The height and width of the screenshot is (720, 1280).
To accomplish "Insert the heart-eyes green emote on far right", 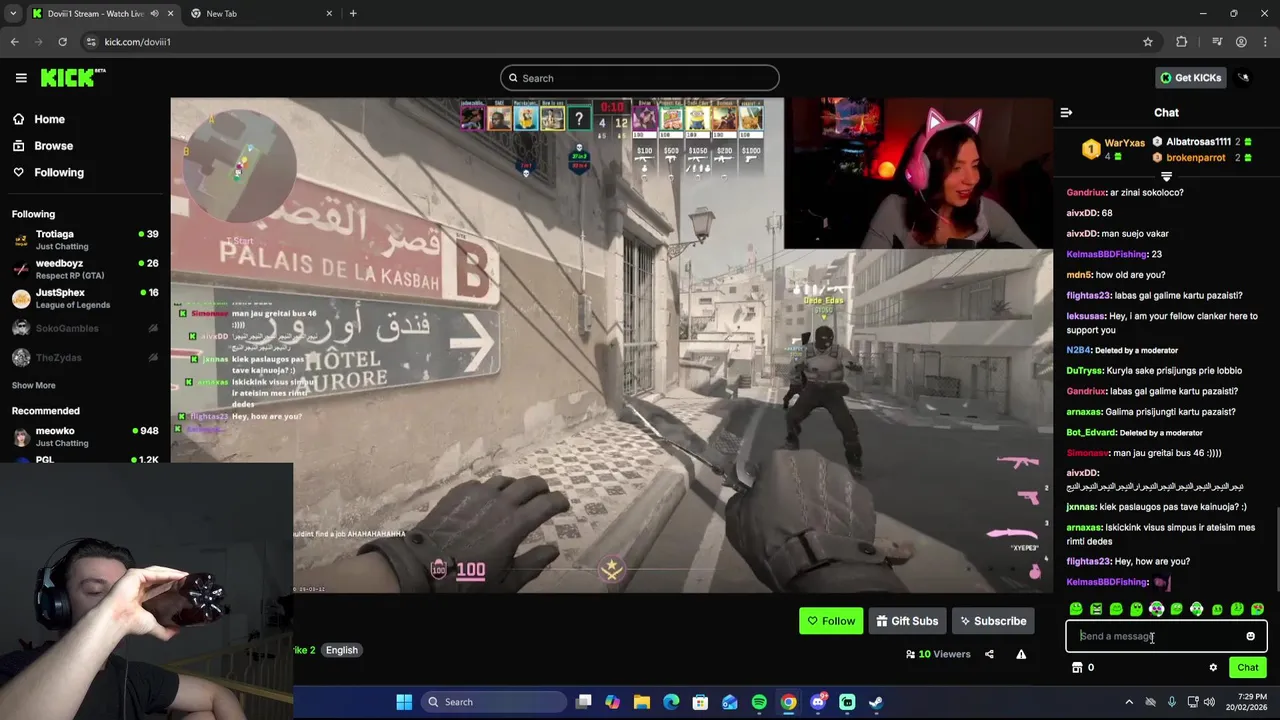I will tap(1257, 609).
